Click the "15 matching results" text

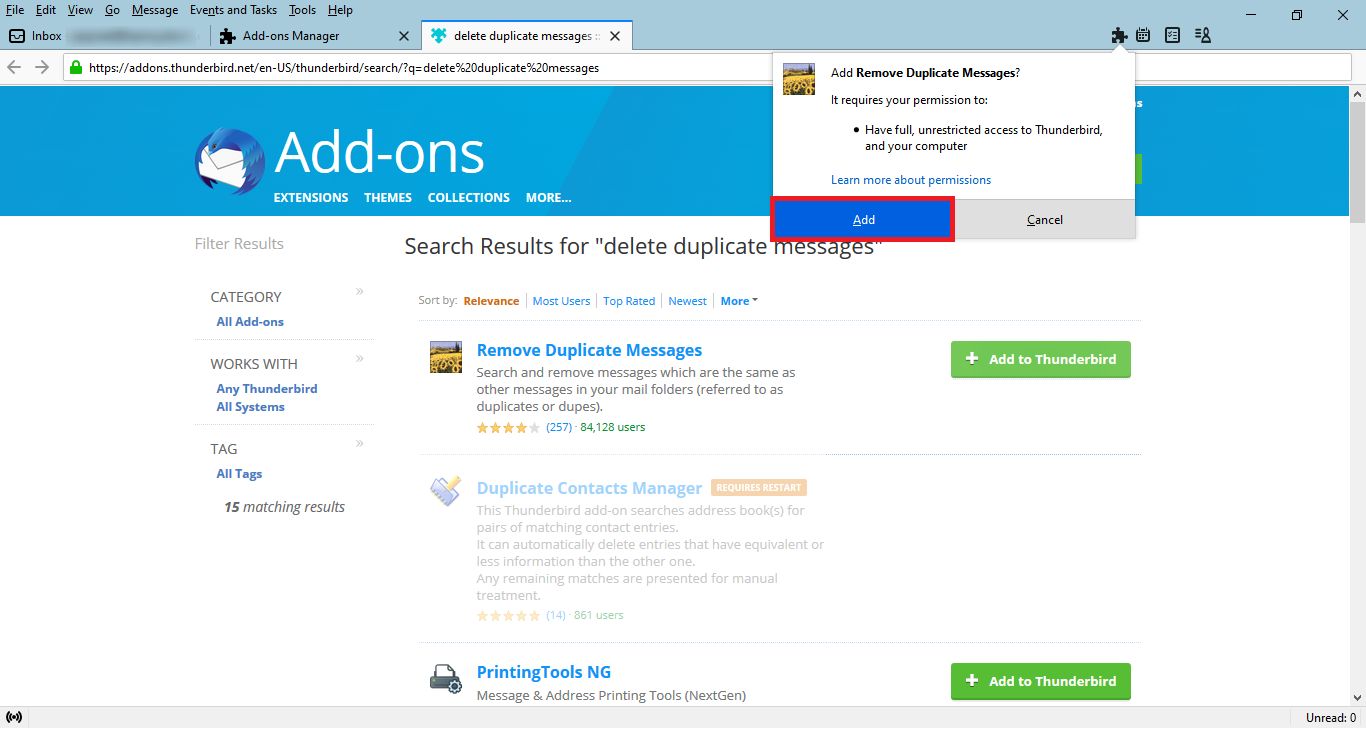coord(284,507)
